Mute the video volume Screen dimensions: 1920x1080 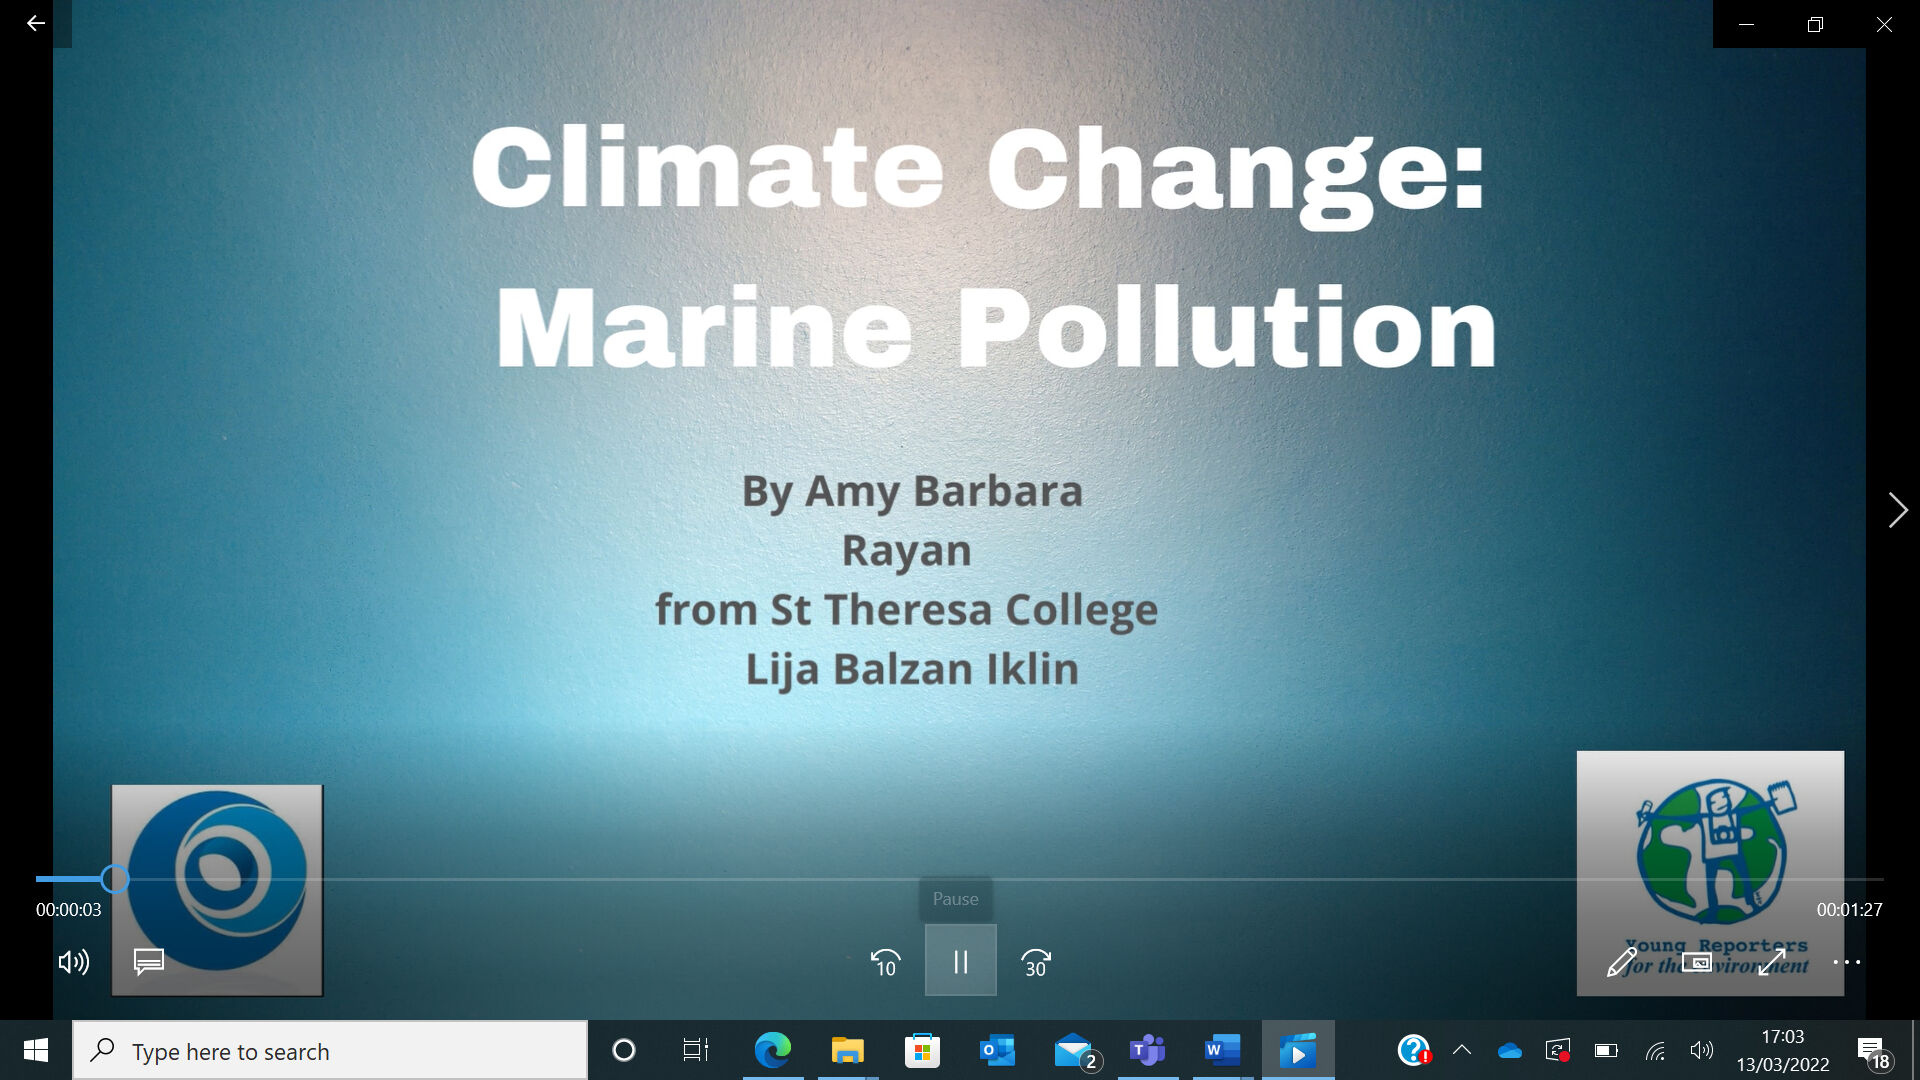coord(73,962)
